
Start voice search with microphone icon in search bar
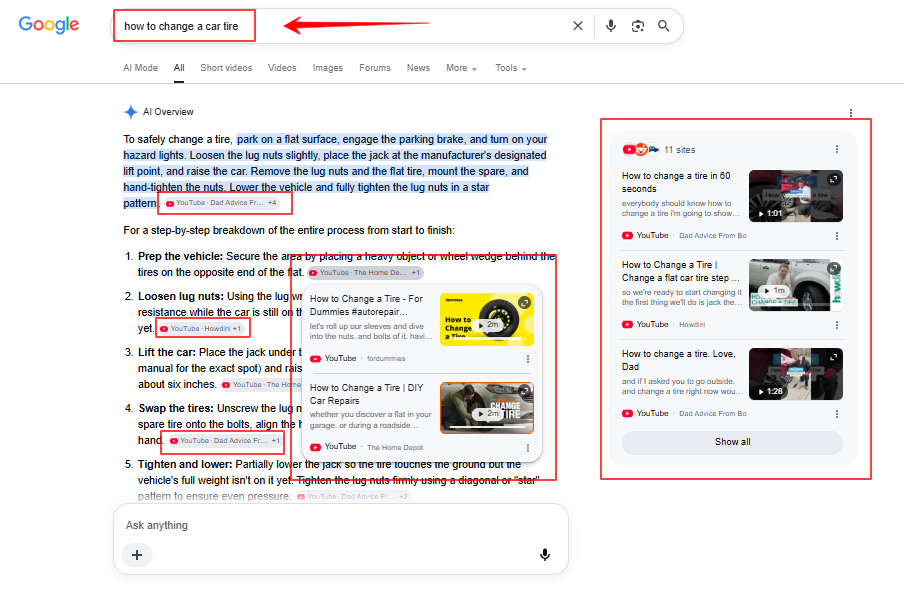pyautogui.click(x=611, y=26)
